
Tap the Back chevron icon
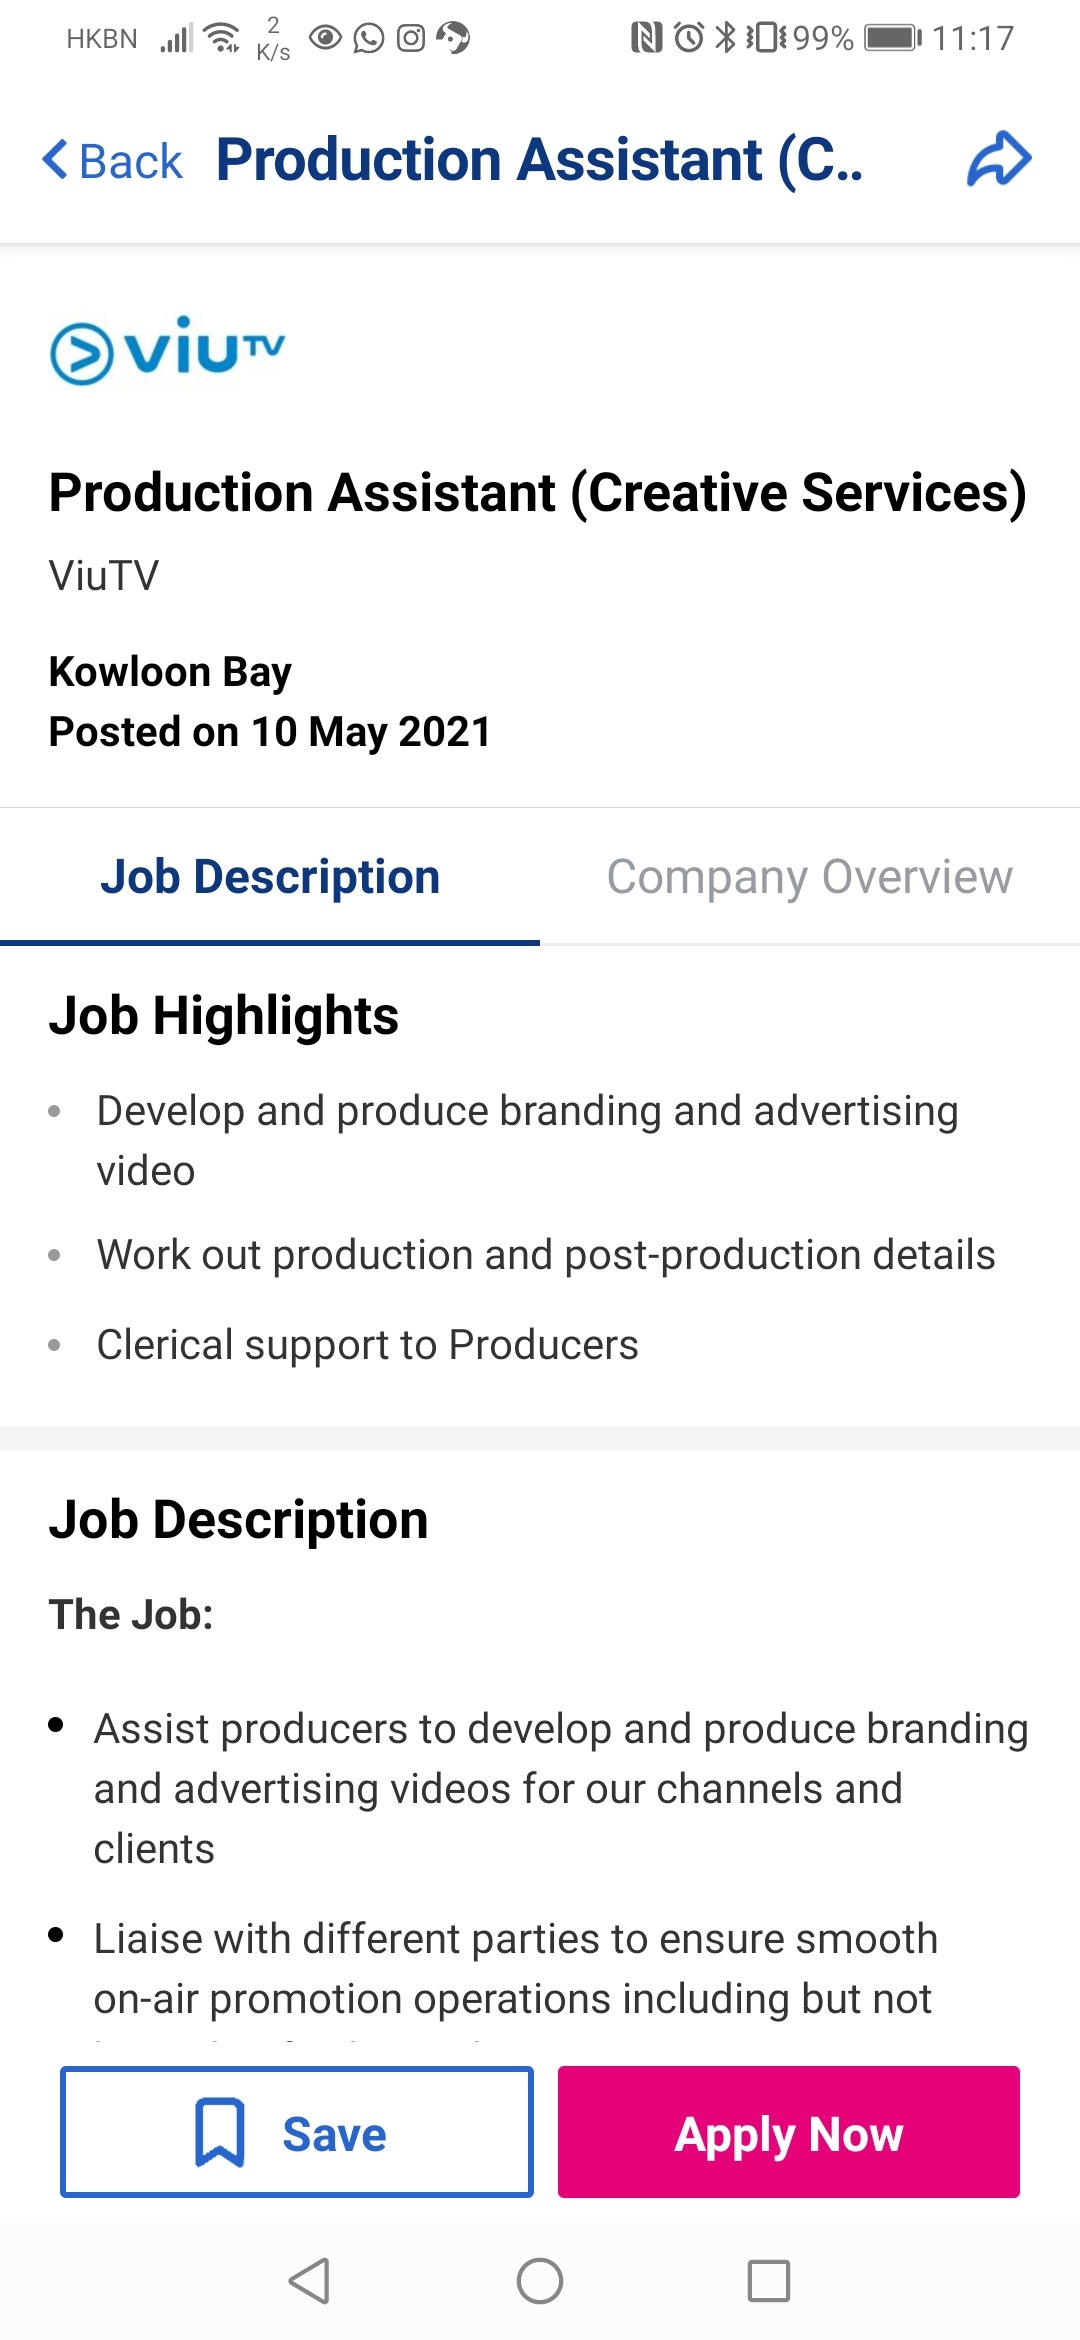(55, 160)
